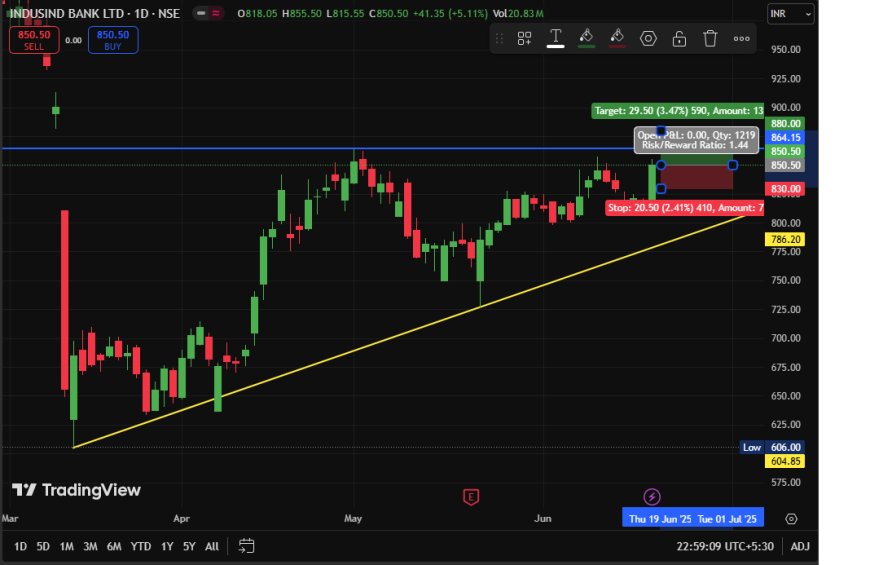
Task: Click the 880.00 green target price label
Action: [785, 123]
